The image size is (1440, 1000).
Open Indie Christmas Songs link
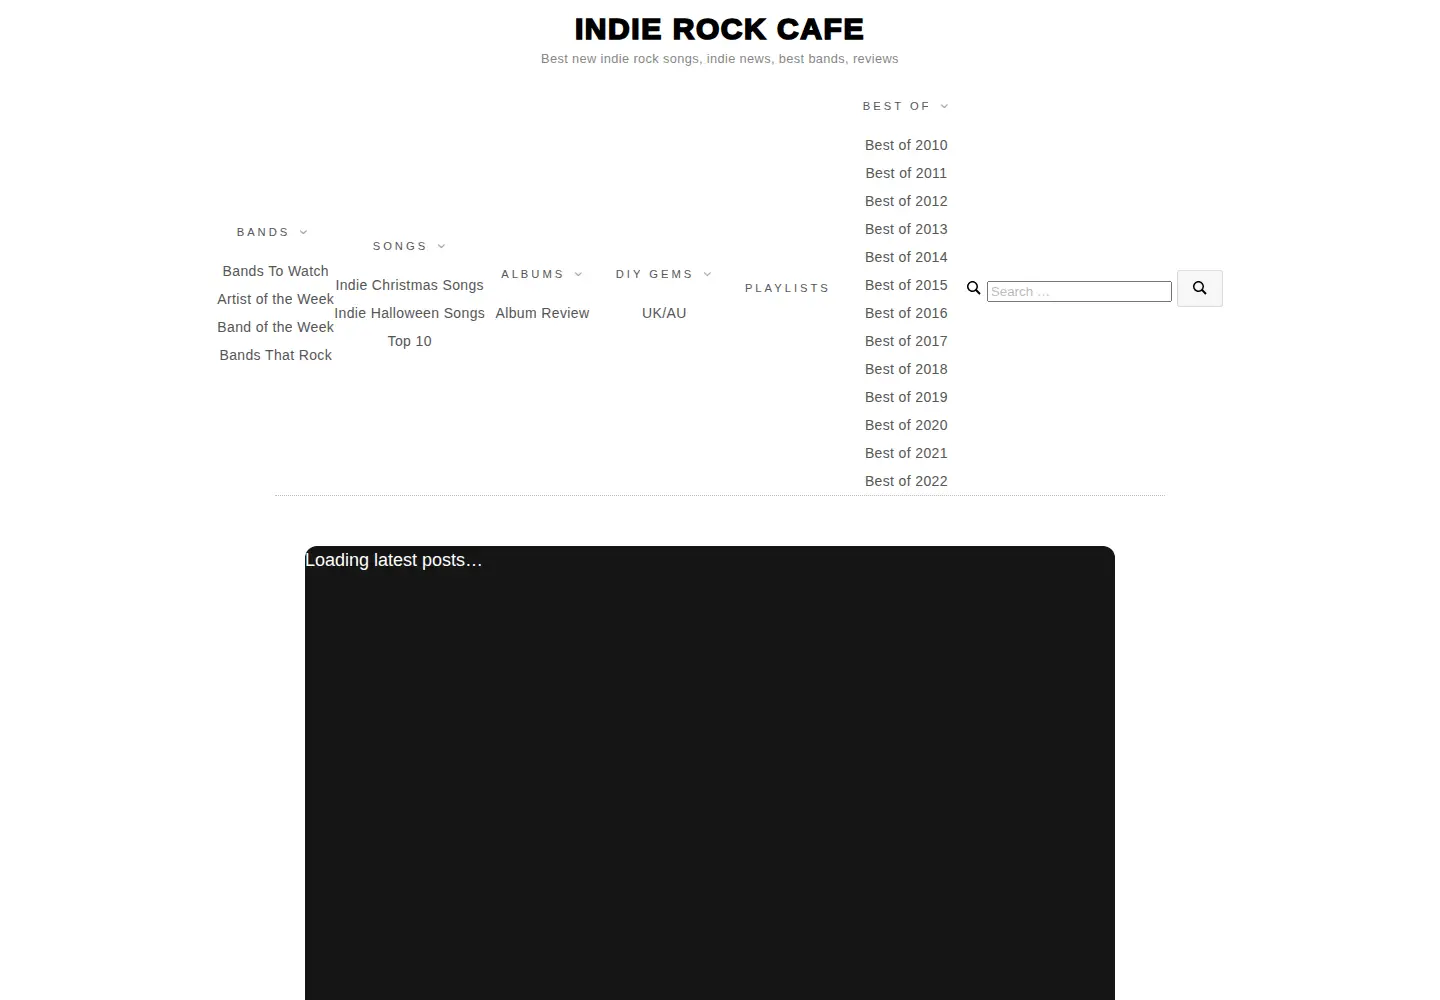409,285
